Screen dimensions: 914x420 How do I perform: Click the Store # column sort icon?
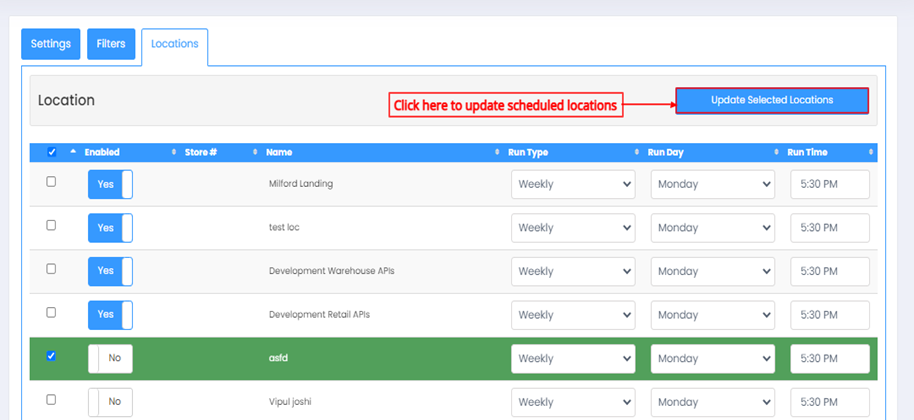[x=255, y=152]
